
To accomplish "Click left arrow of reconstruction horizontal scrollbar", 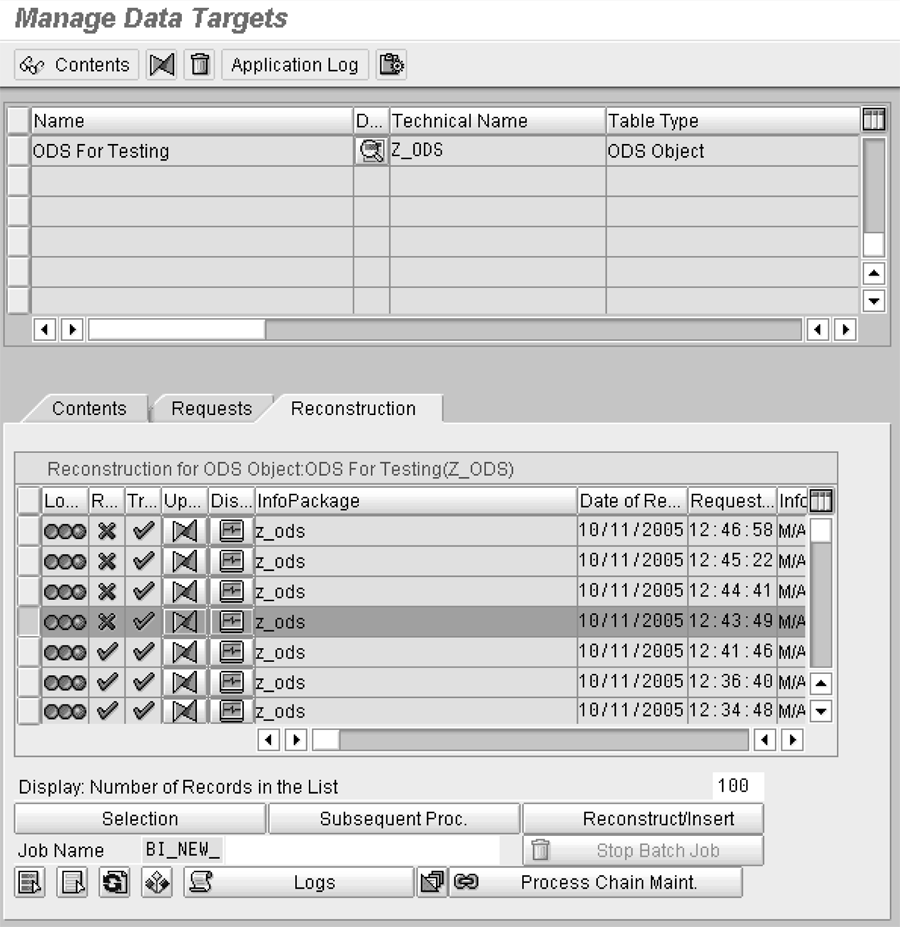I will pyautogui.click(x=268, y=740).
